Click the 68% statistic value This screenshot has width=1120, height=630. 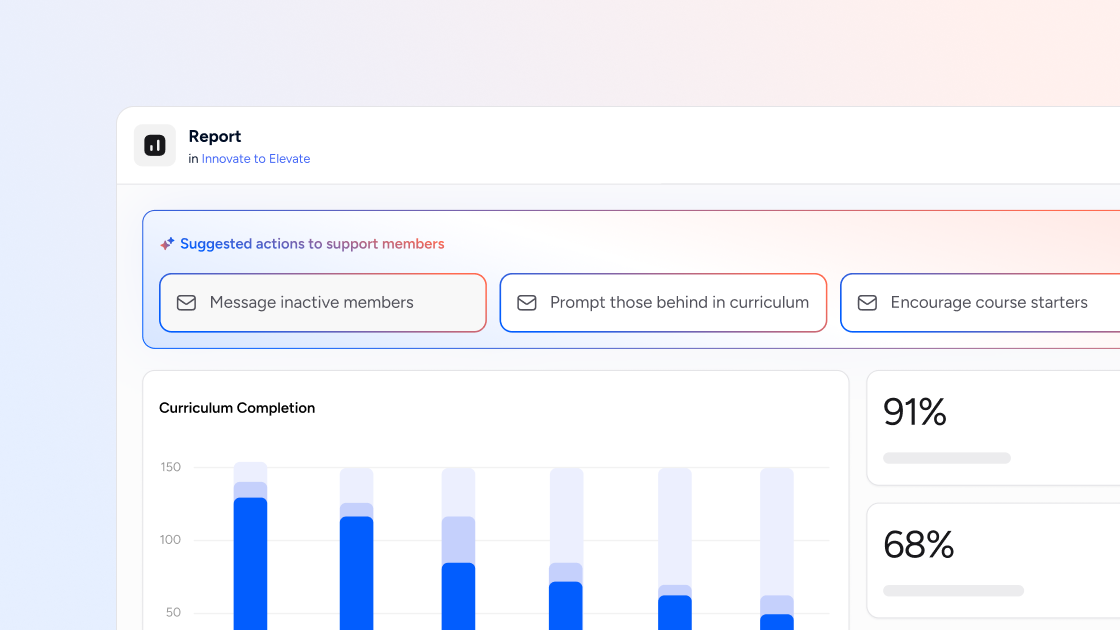click(x=919, y=545)
